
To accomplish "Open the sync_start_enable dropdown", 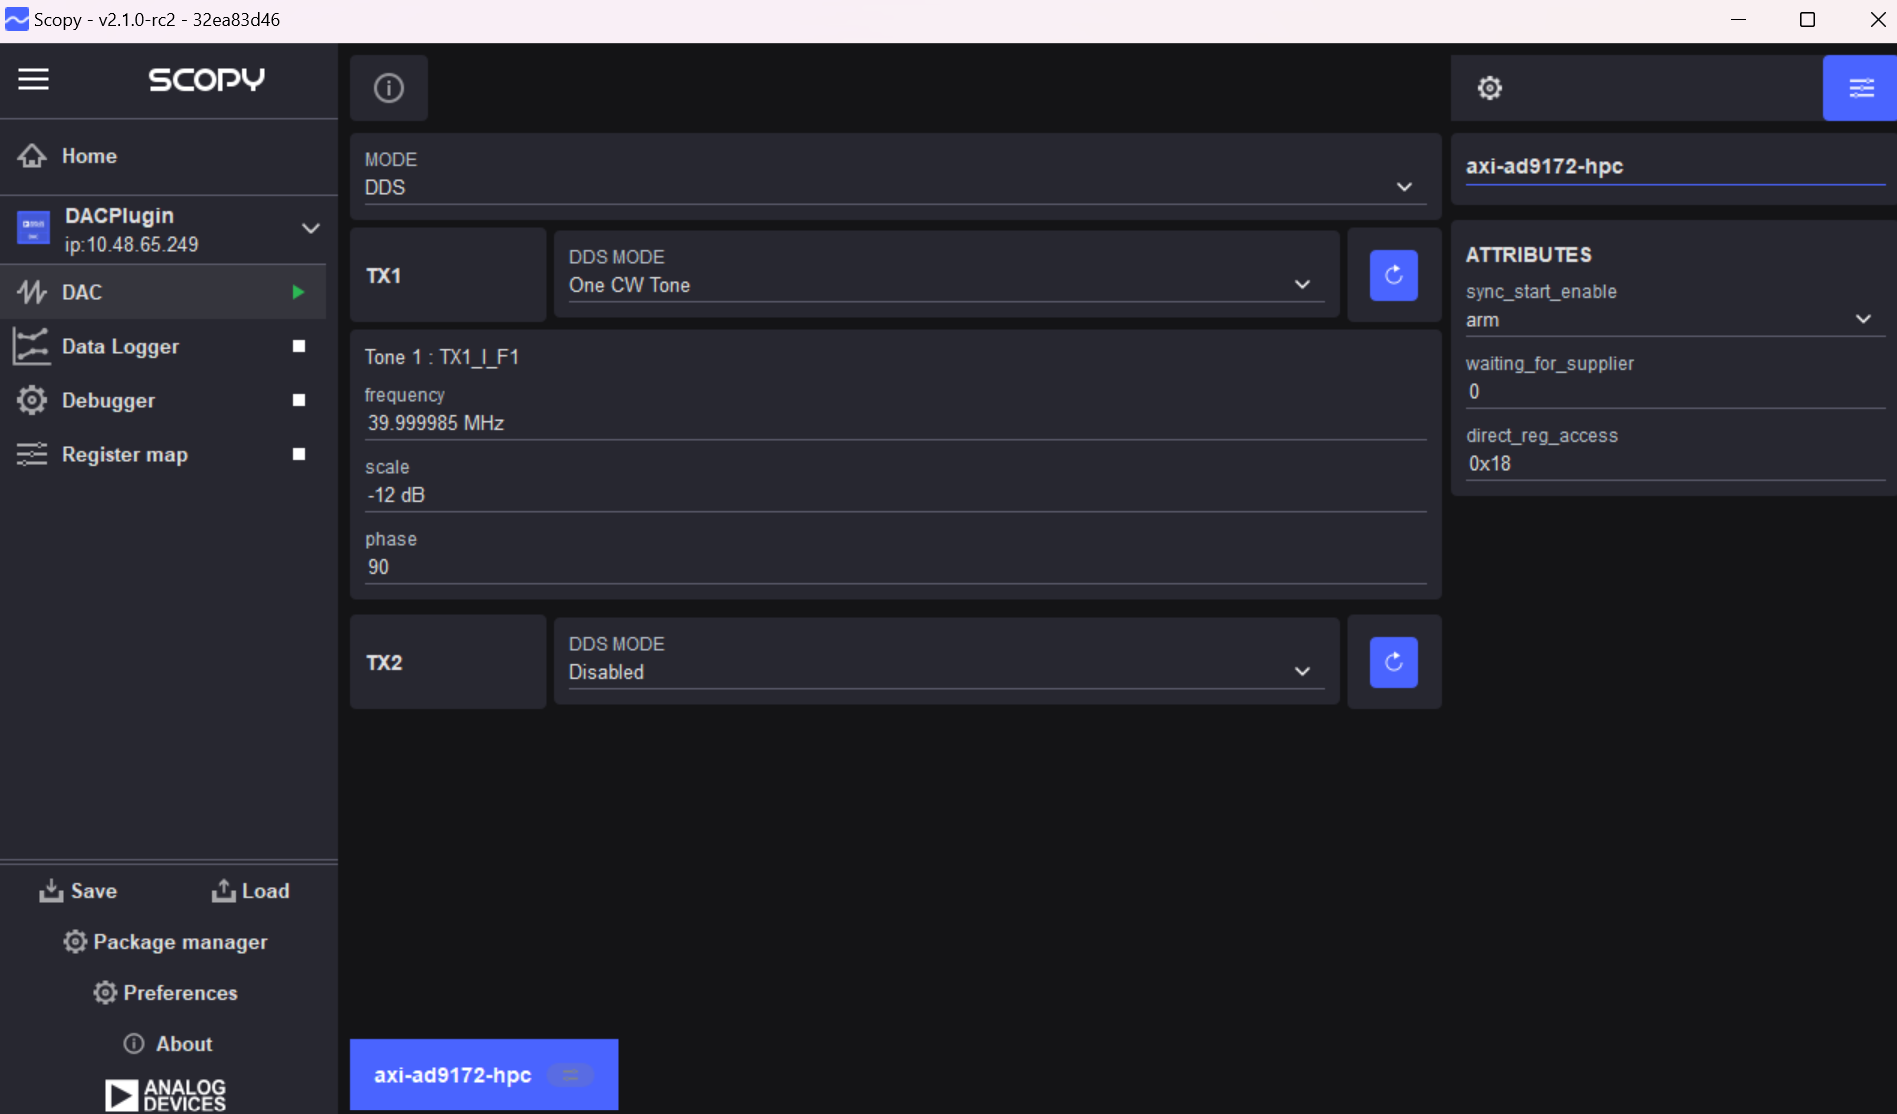I will [x=1675, y=320].
